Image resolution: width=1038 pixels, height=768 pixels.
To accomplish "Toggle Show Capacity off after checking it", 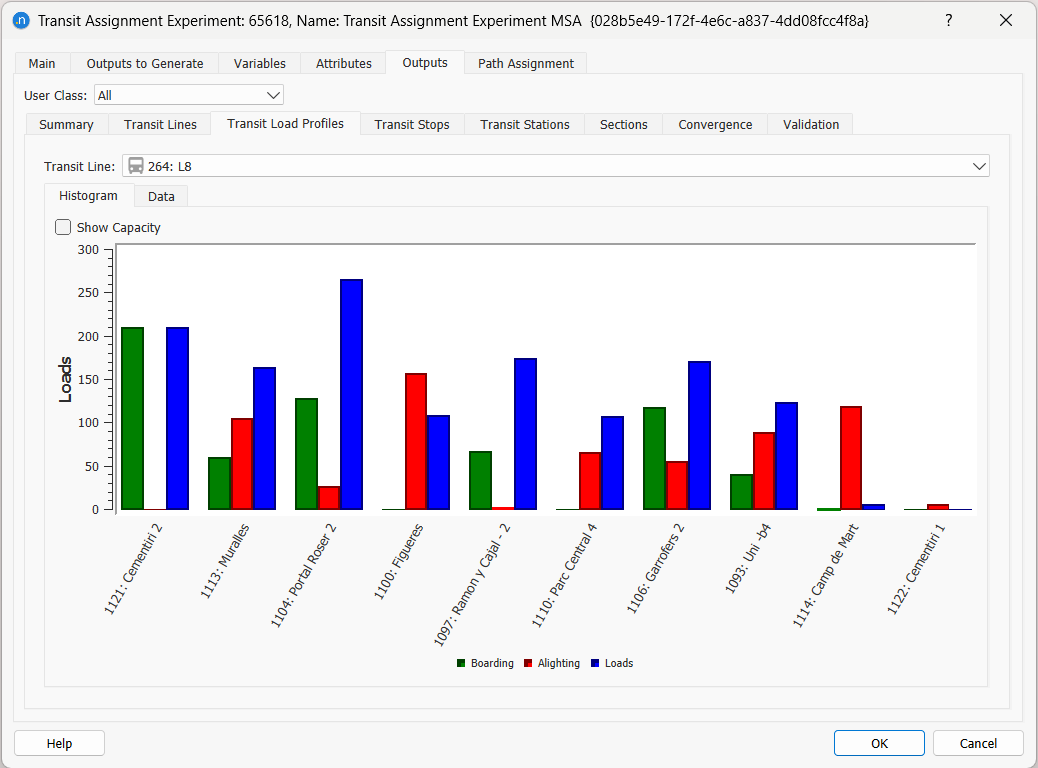I will point(63,227).
